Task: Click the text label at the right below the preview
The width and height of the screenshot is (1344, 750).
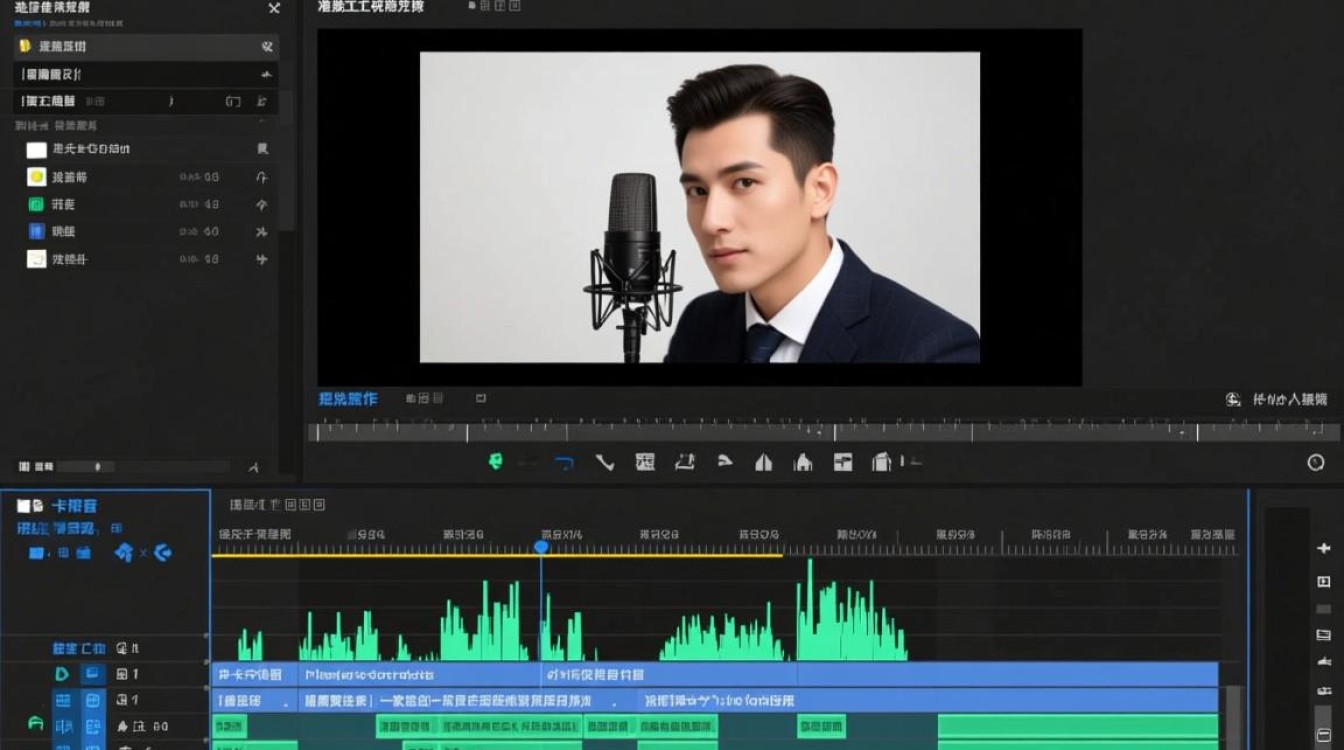Action: 1290,399
